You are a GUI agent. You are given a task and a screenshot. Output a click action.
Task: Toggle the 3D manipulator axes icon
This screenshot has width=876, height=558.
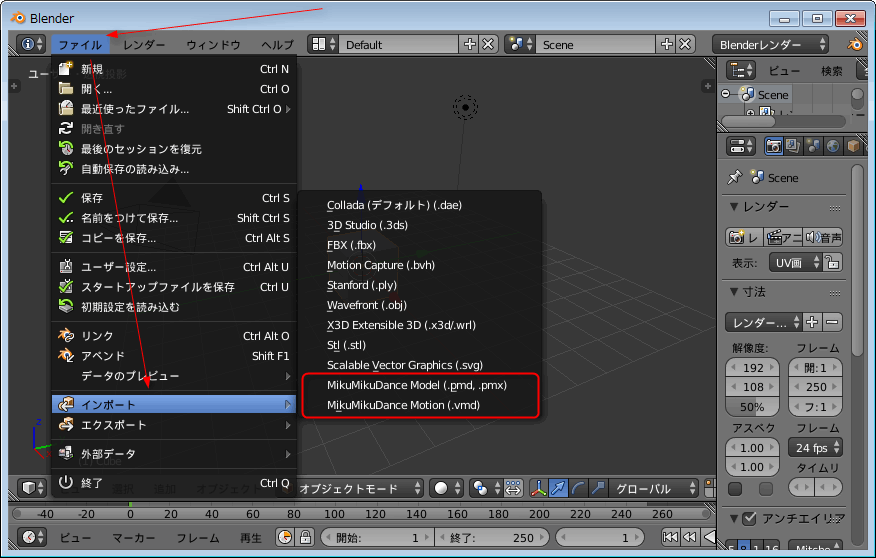[538, 488]
